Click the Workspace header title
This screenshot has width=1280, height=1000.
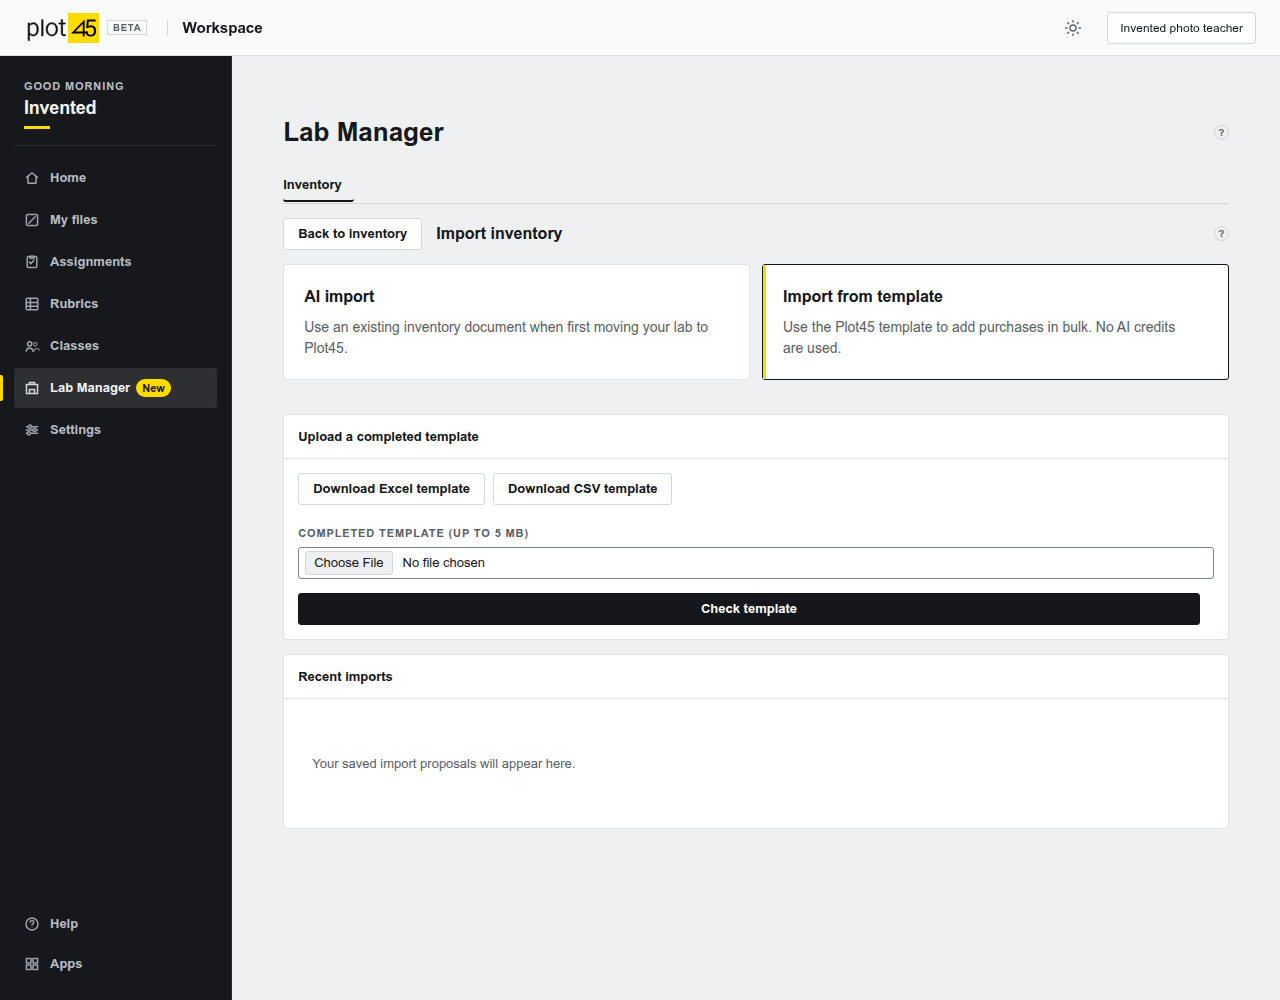[222, 28]
